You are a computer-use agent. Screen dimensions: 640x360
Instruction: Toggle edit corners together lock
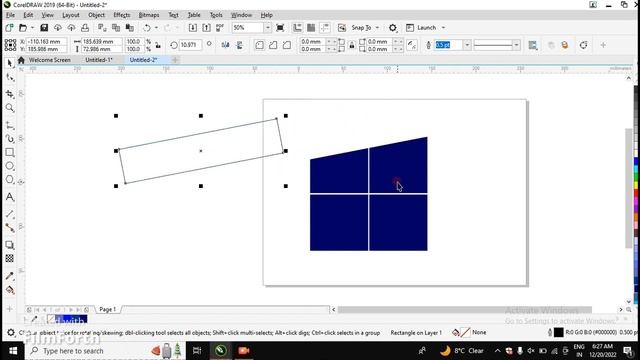pos(351,45)
